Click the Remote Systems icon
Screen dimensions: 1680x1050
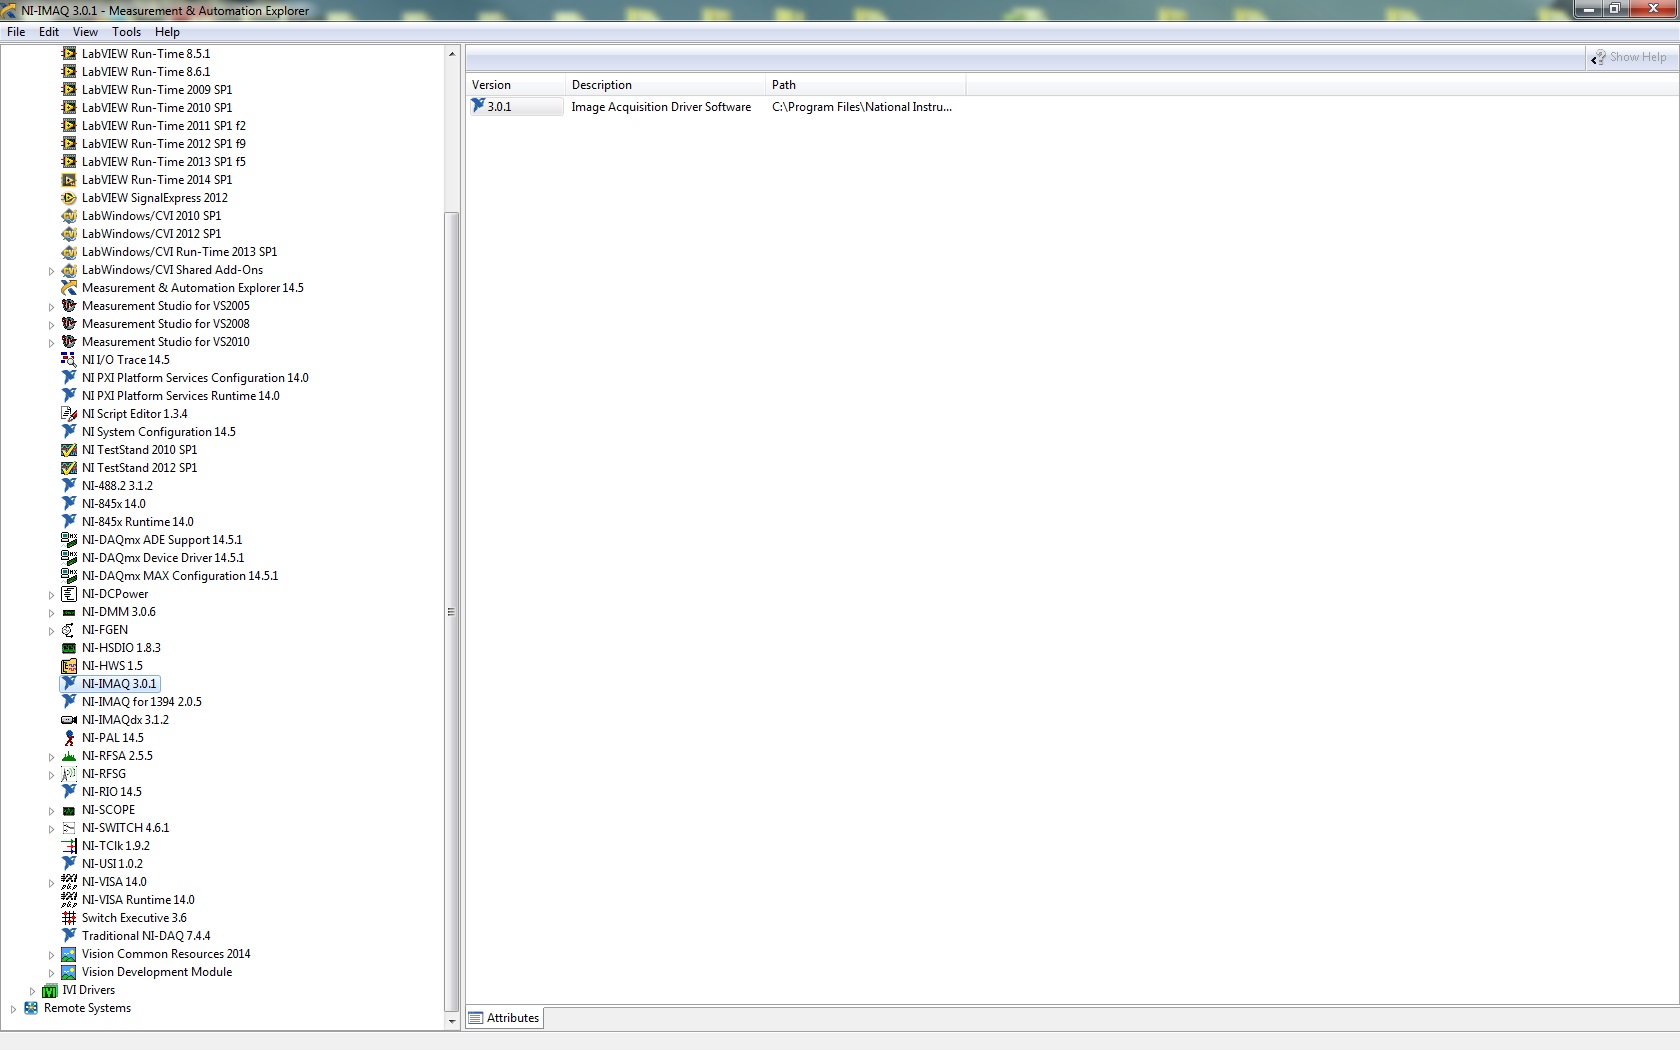[x=31, y=1008]
